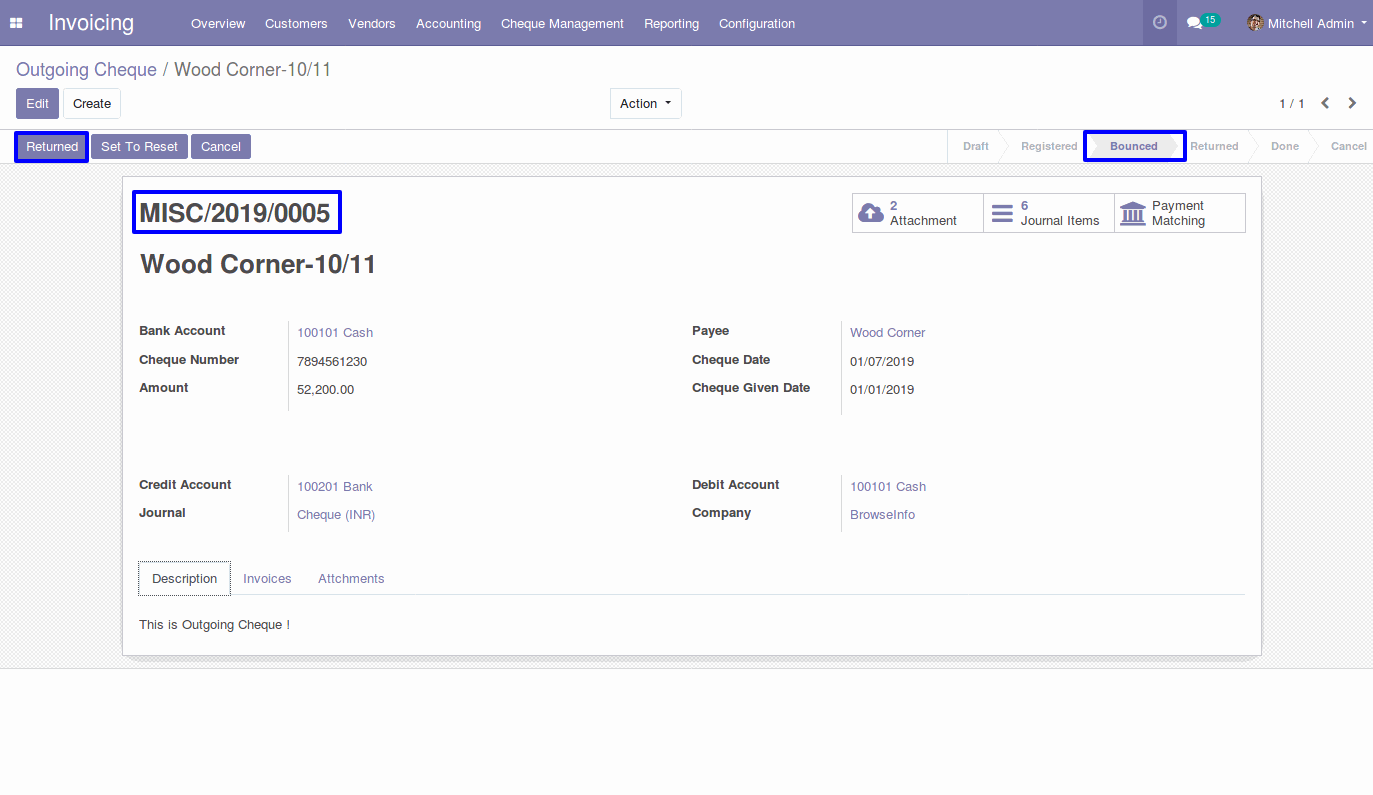The width and height of the screenshot is (1373, 795).
Task: Click the Set To Reset button
Action: pyautogui.click(x=139, y=147)
